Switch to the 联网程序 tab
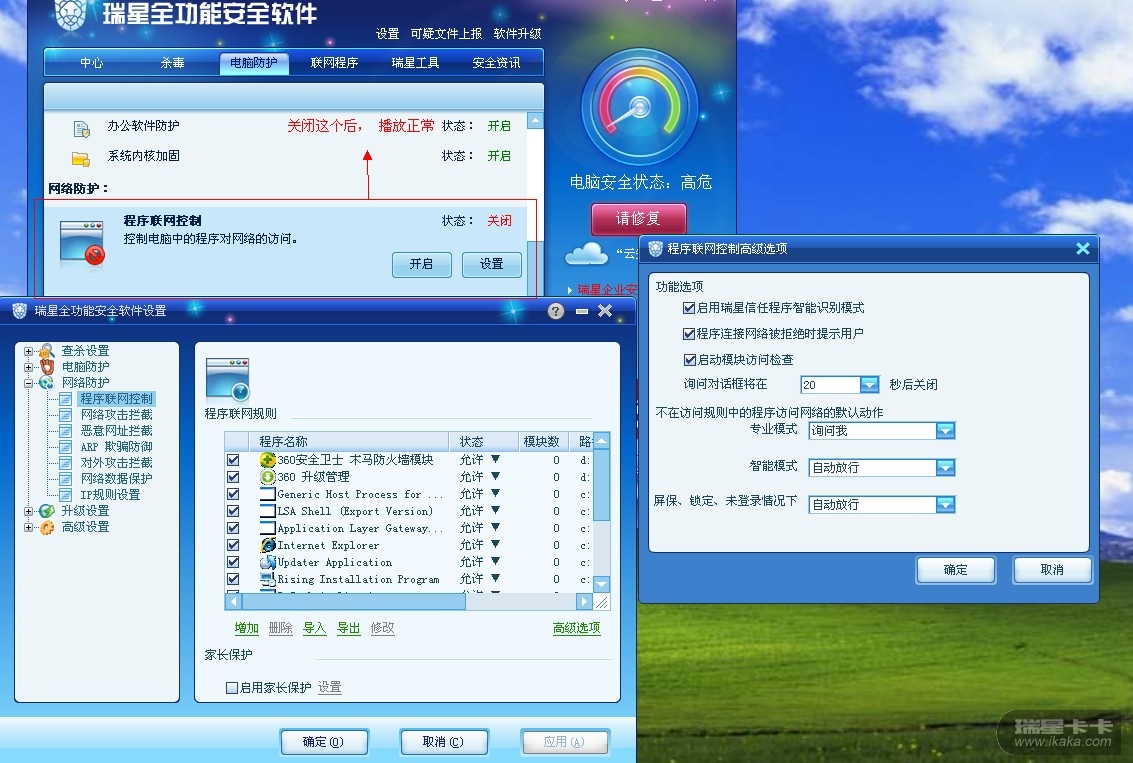 (334, 63)
